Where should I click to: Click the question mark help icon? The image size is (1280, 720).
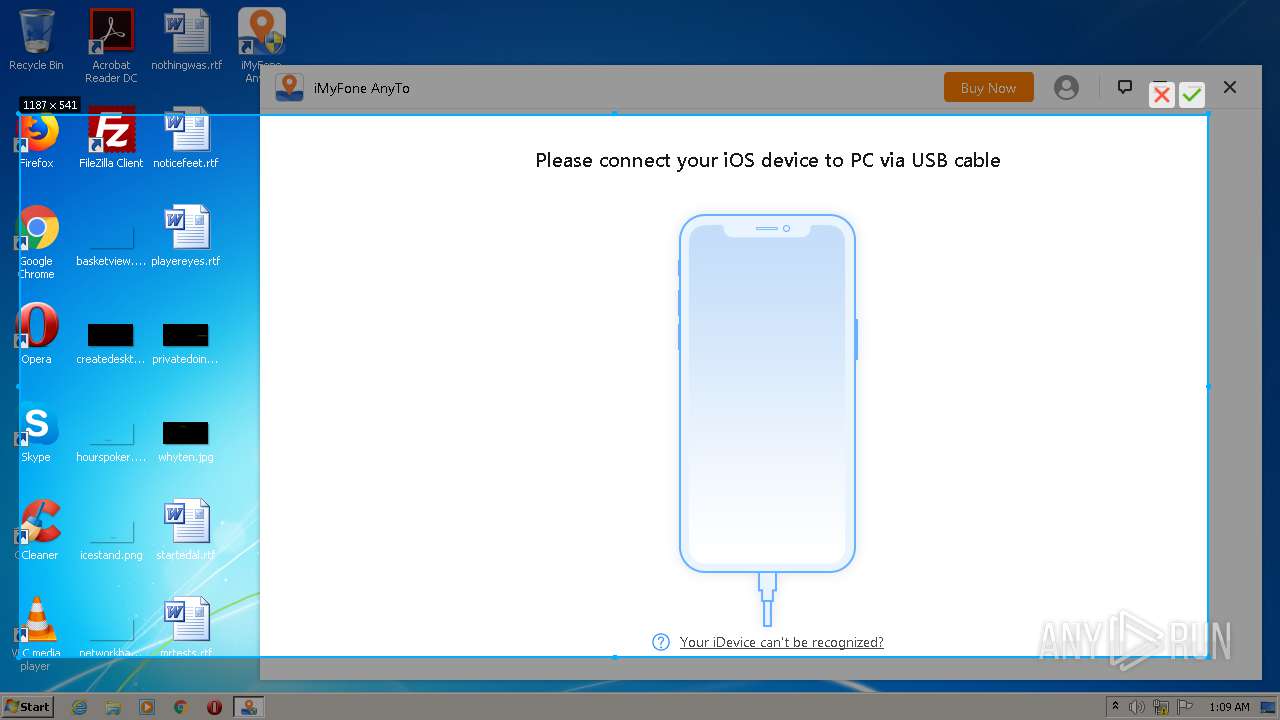click(661, 642)
